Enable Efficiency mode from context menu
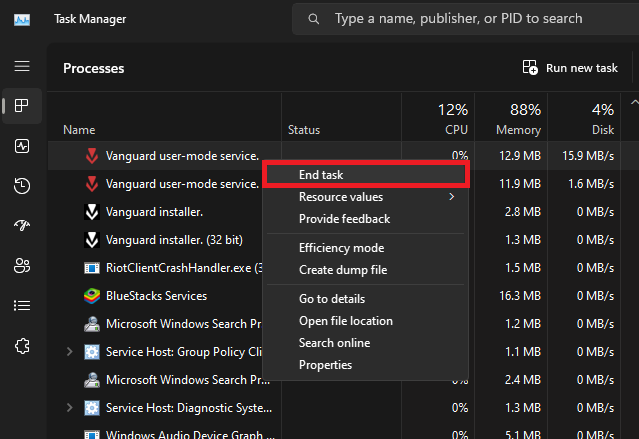Screen dimensions: 639x439 [x=366, y=248]
